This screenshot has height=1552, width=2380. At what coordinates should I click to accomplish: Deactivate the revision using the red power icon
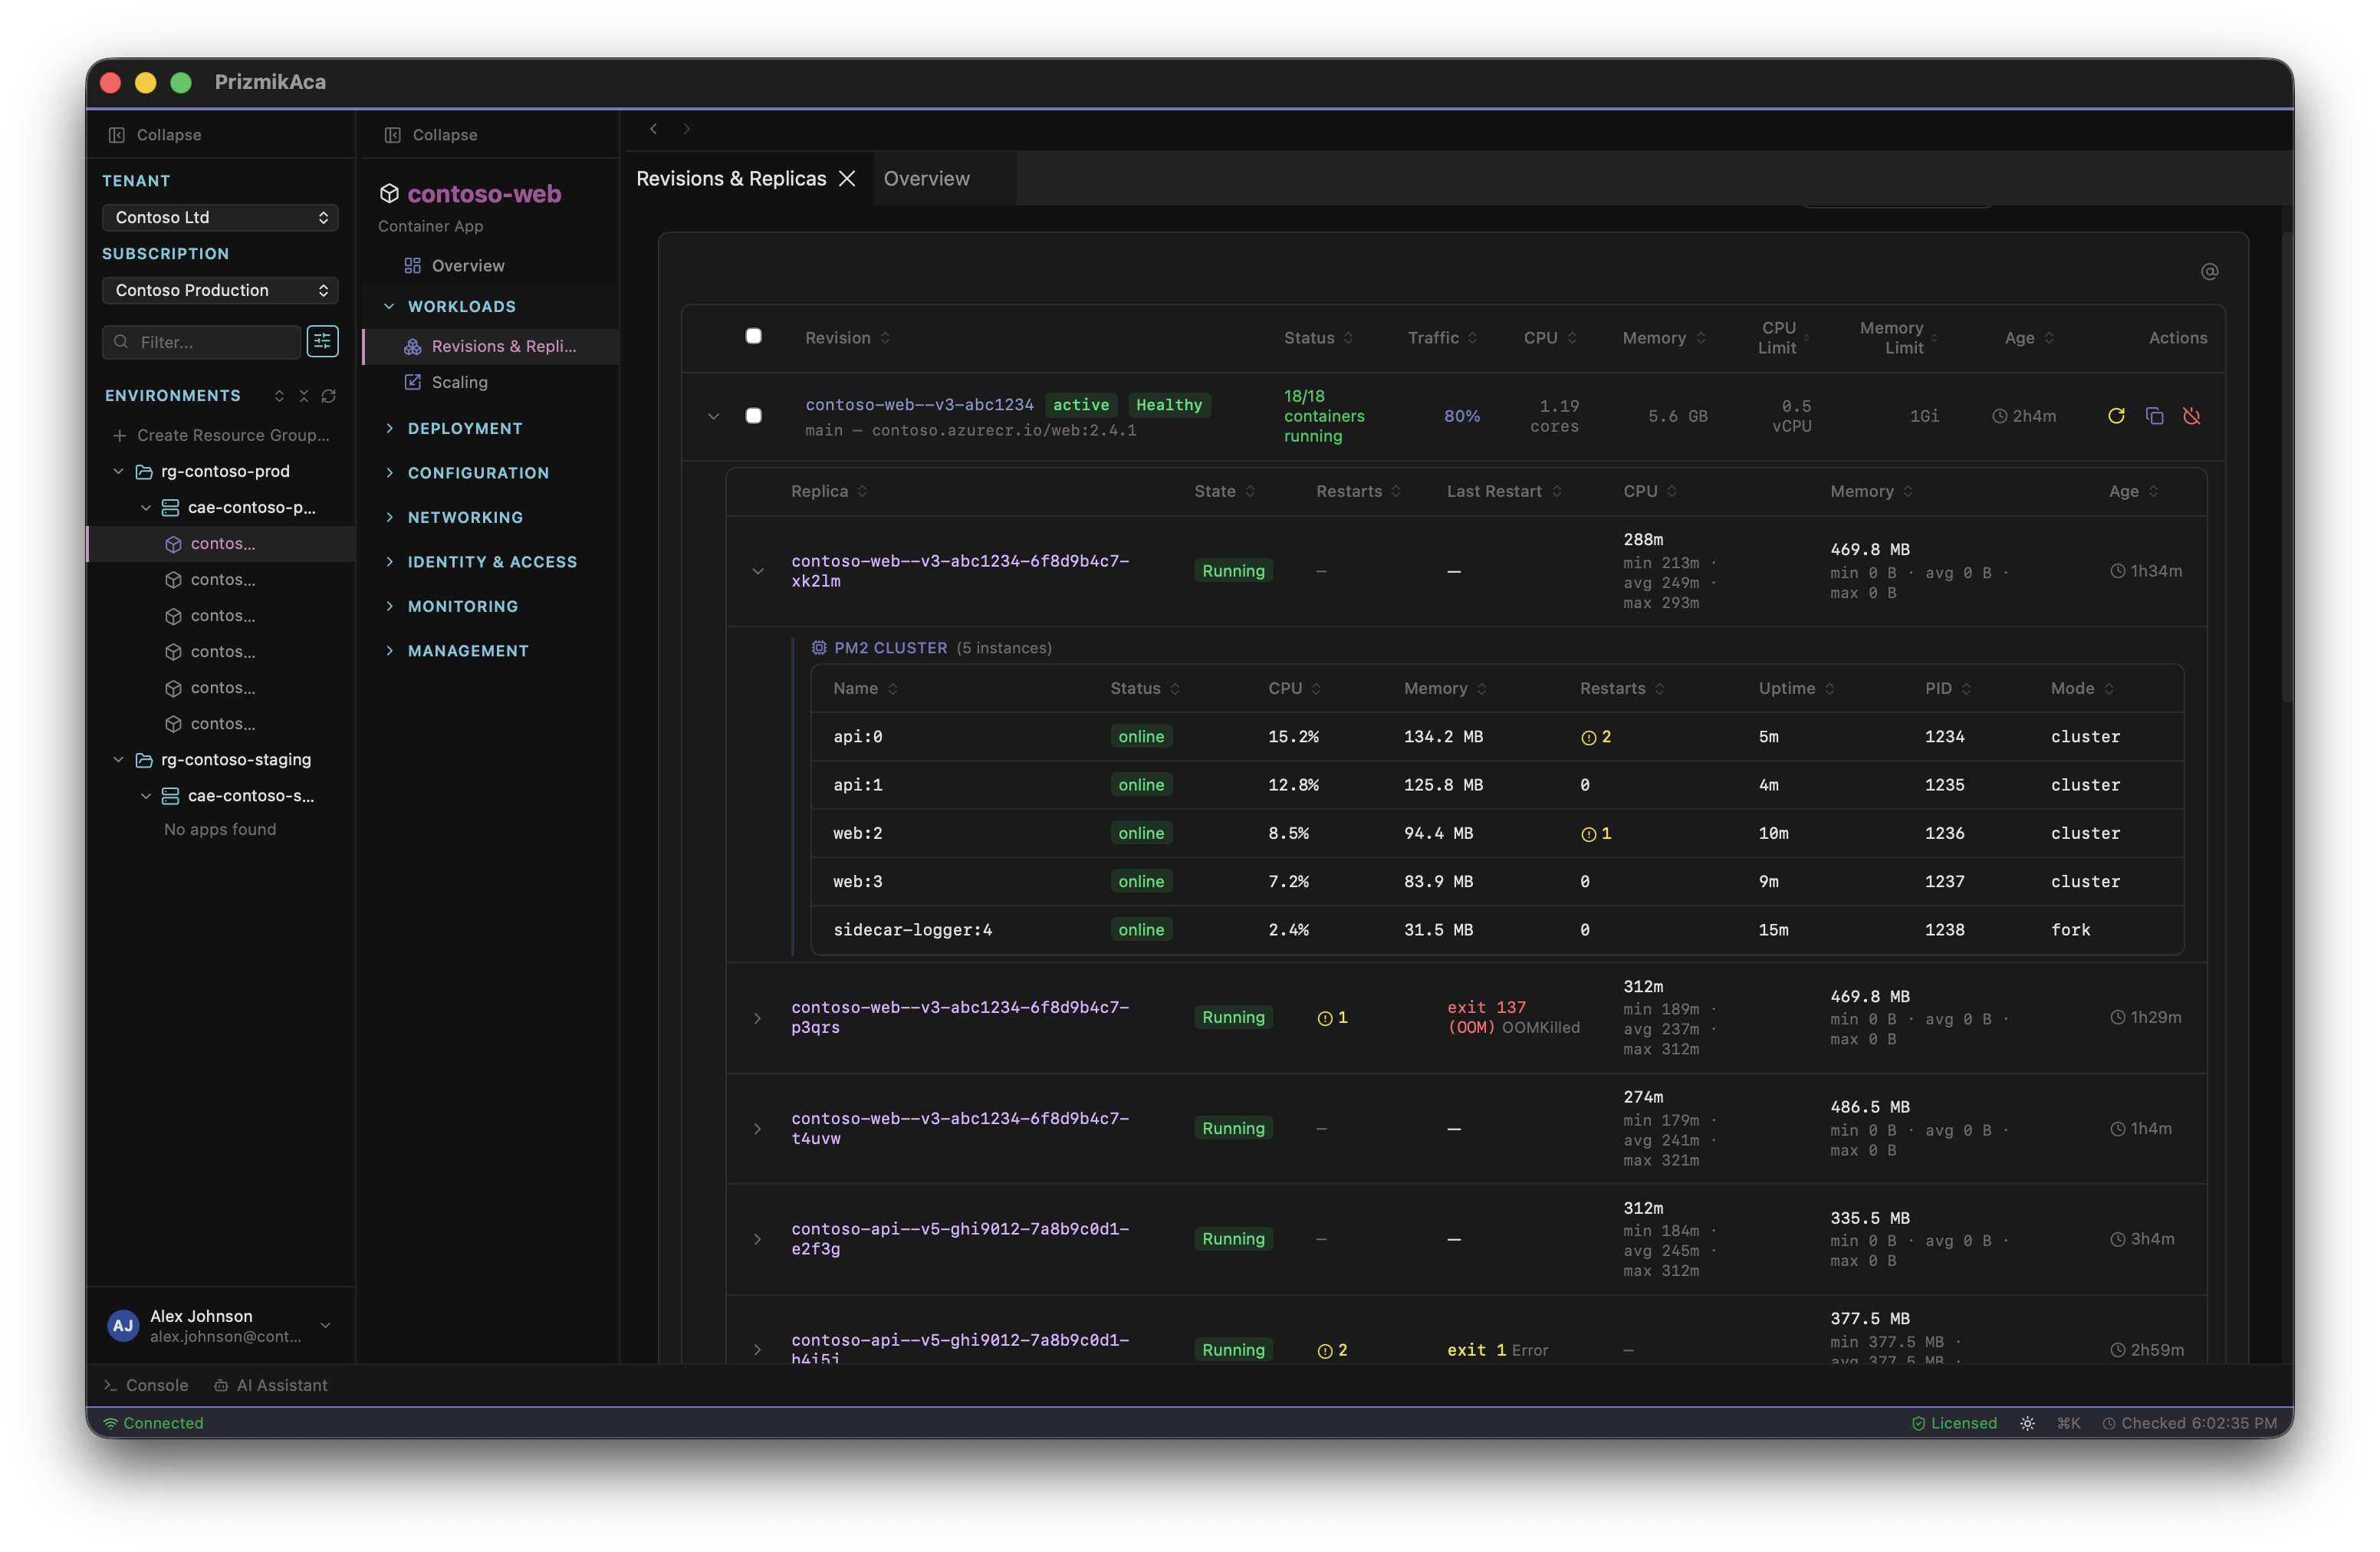click(2193, 415)
